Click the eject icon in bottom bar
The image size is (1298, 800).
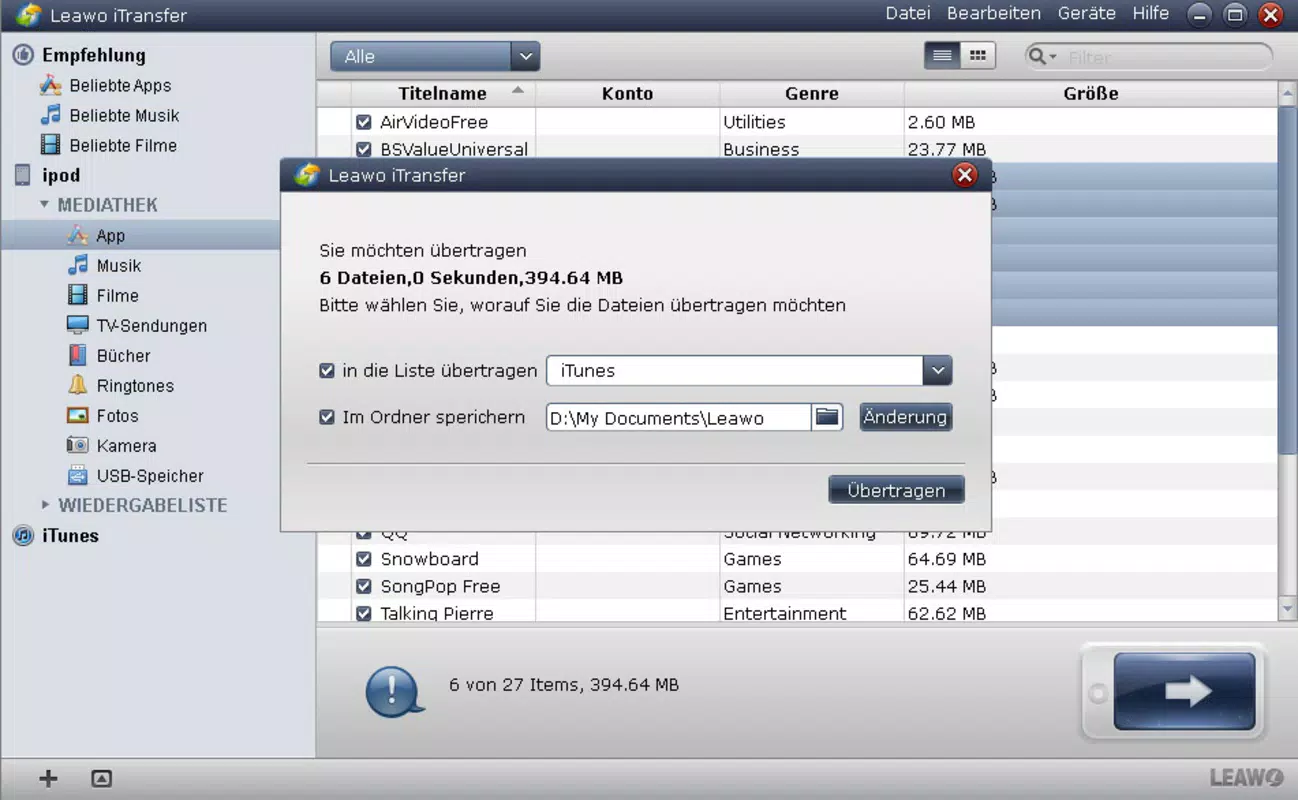(101, 779)
